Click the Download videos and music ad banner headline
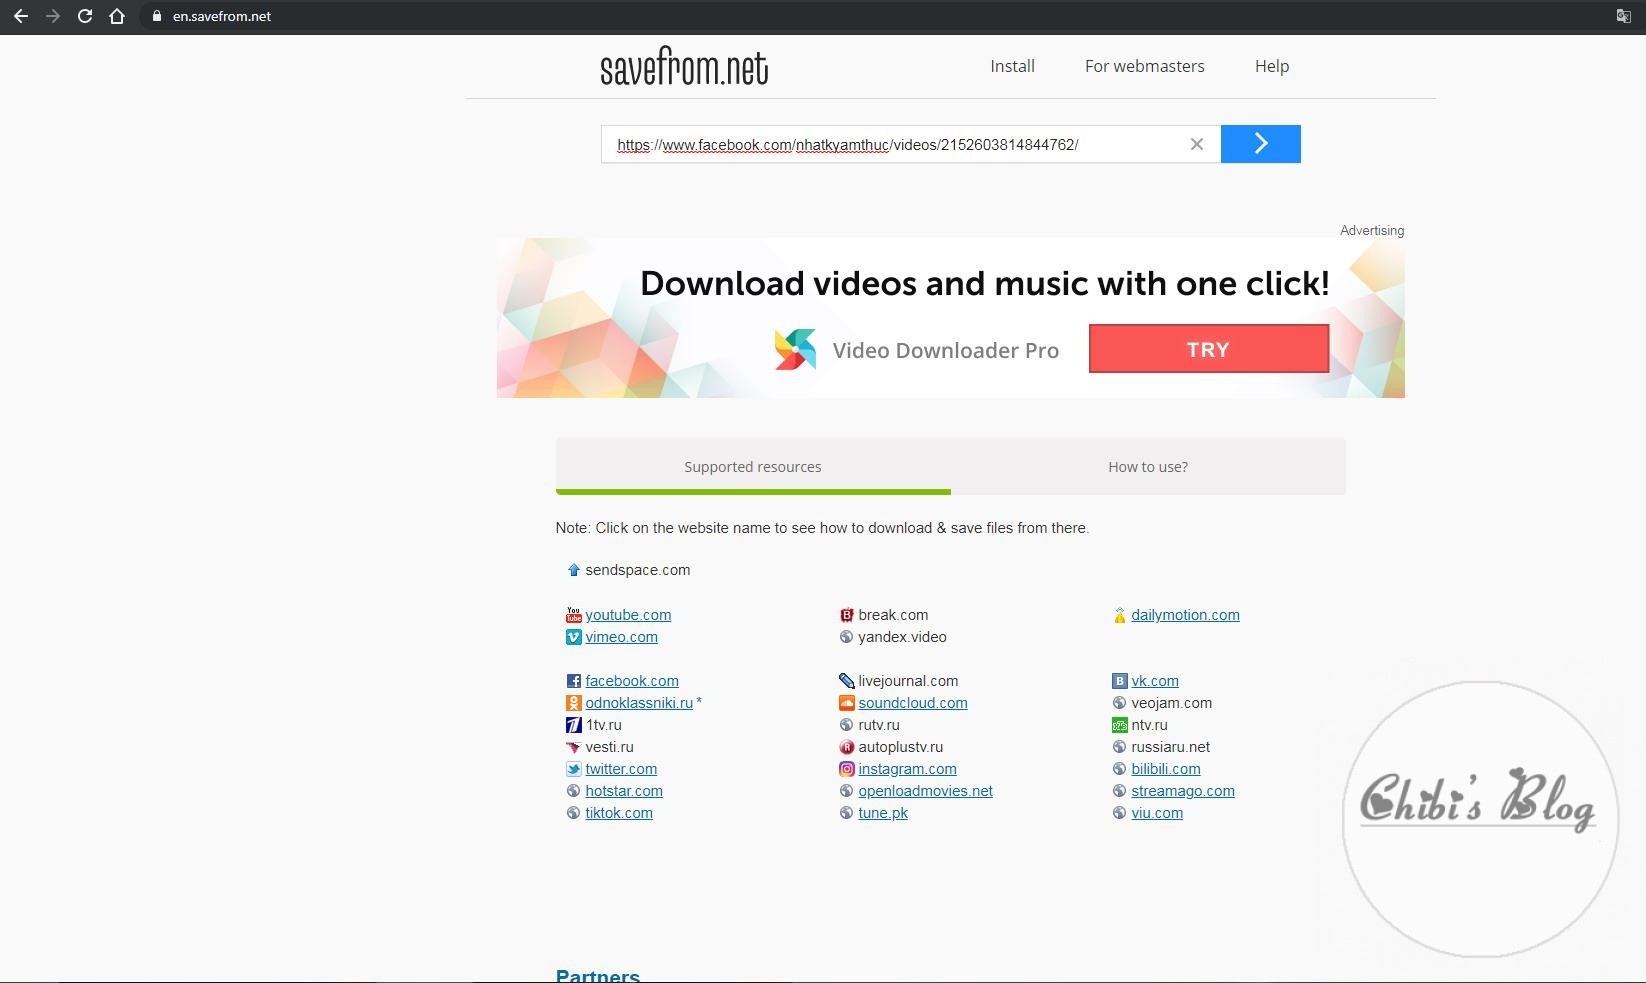Viewport: 1646px width, 983px height. (985, 283)
